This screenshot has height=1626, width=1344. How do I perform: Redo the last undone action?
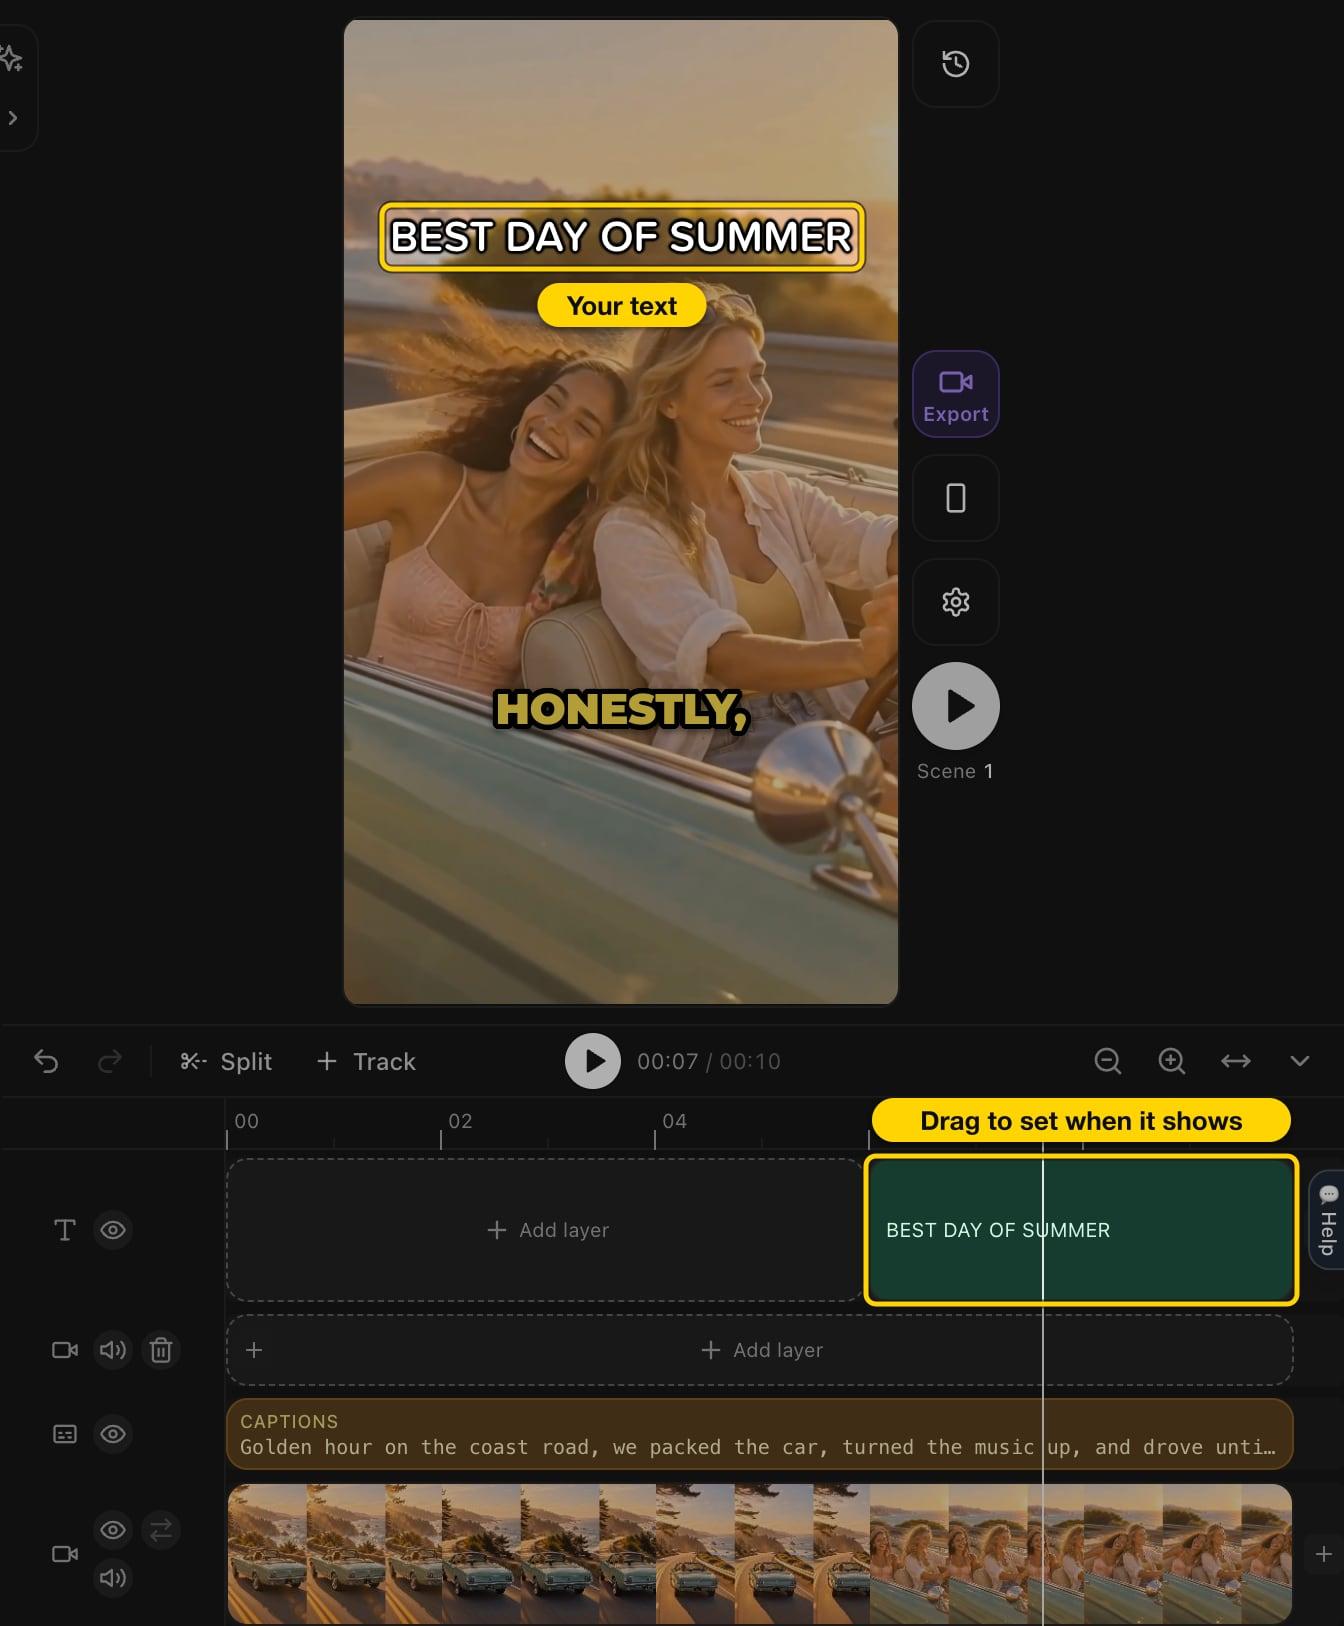[x=110, y=1061]
